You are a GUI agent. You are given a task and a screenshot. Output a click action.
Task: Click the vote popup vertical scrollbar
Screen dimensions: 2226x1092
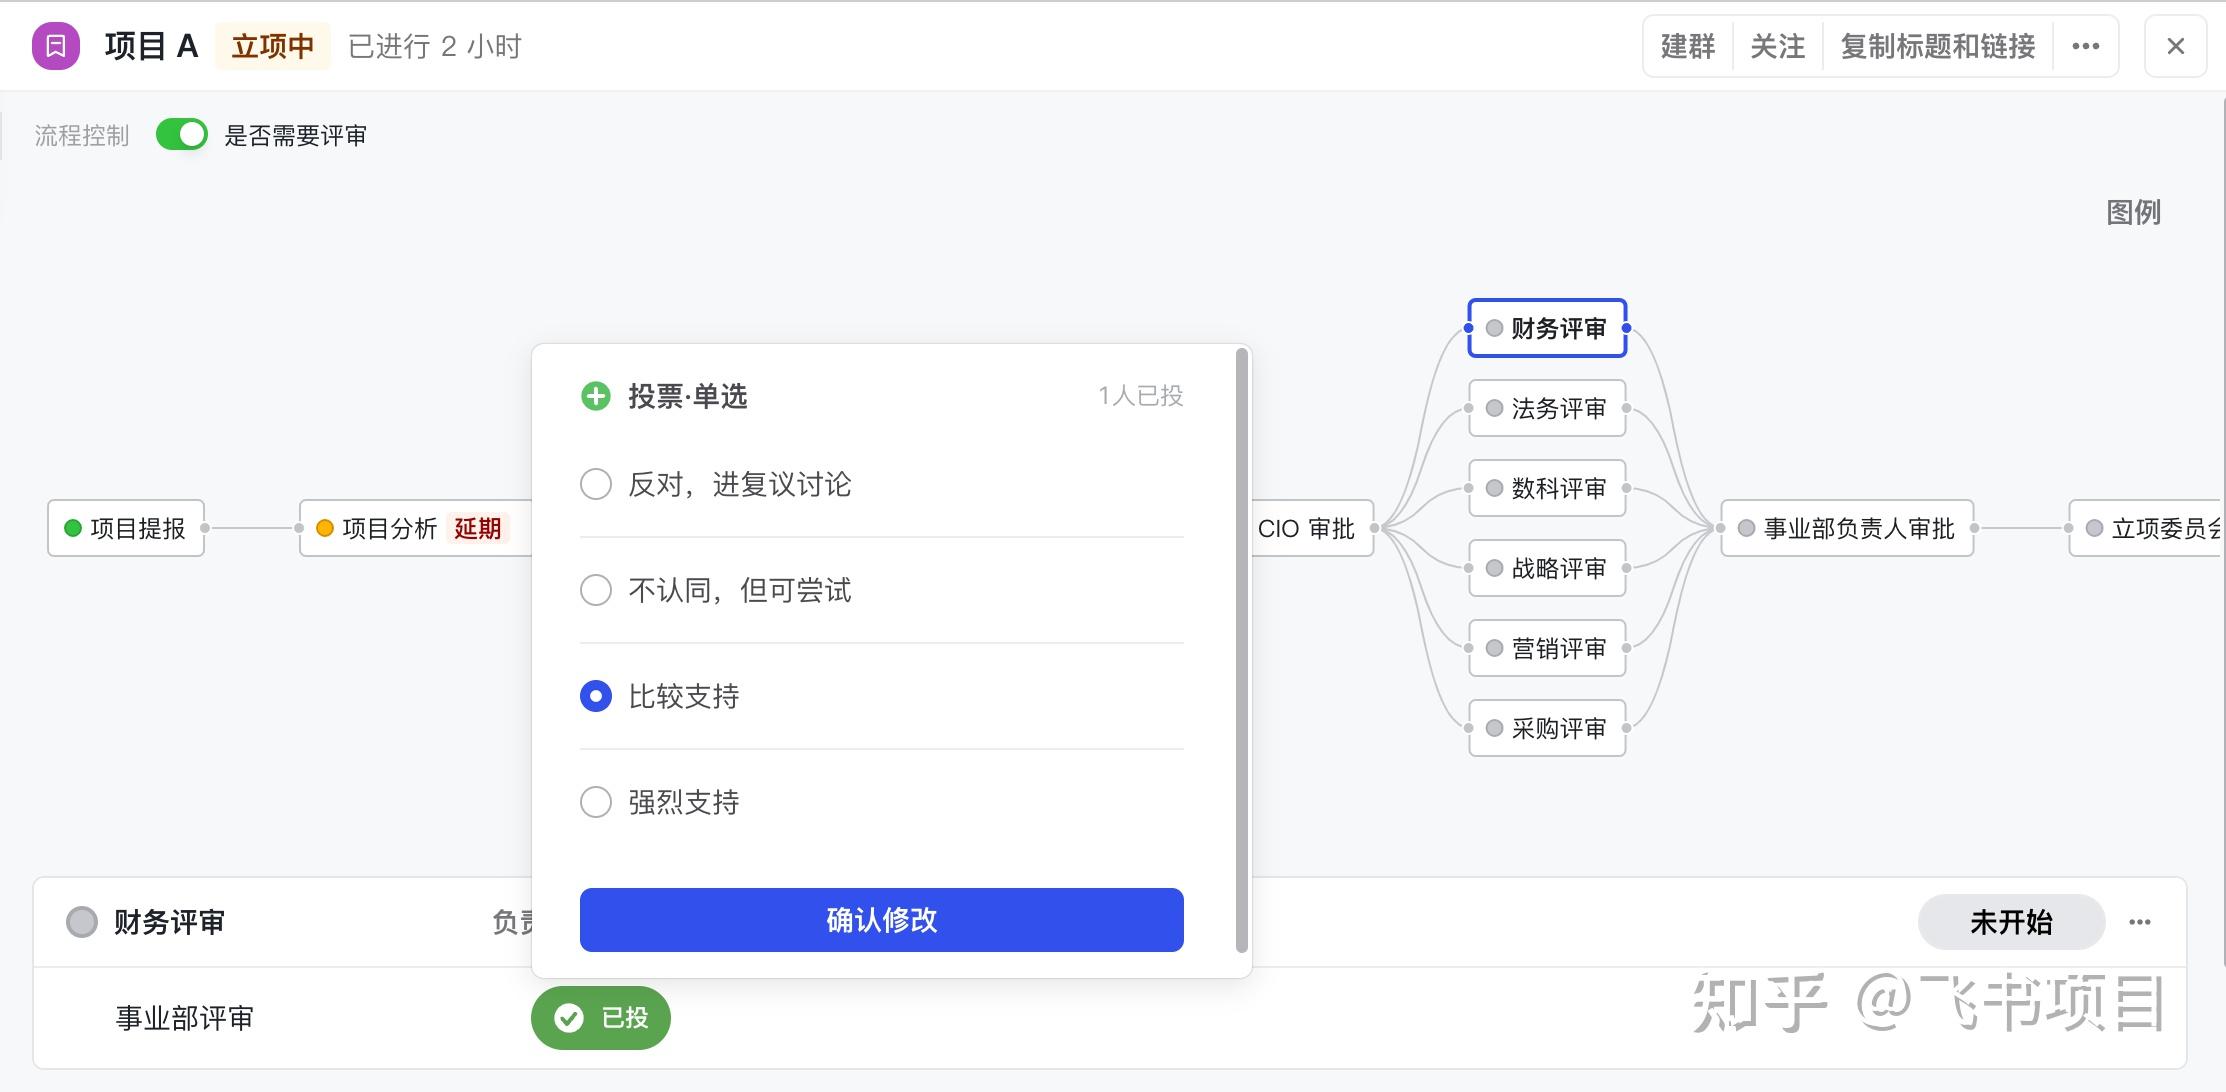tap(1242, 650)
